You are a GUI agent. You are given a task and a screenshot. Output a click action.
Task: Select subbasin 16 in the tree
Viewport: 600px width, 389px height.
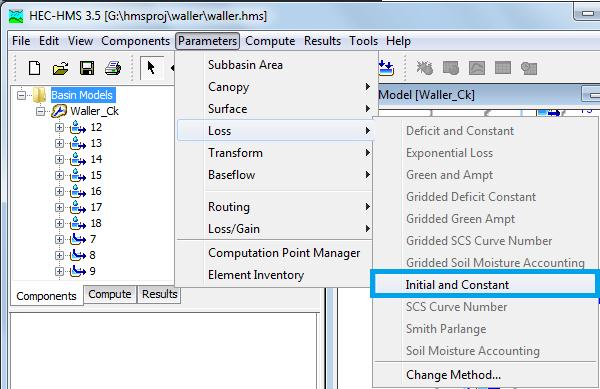pos(96,191)
